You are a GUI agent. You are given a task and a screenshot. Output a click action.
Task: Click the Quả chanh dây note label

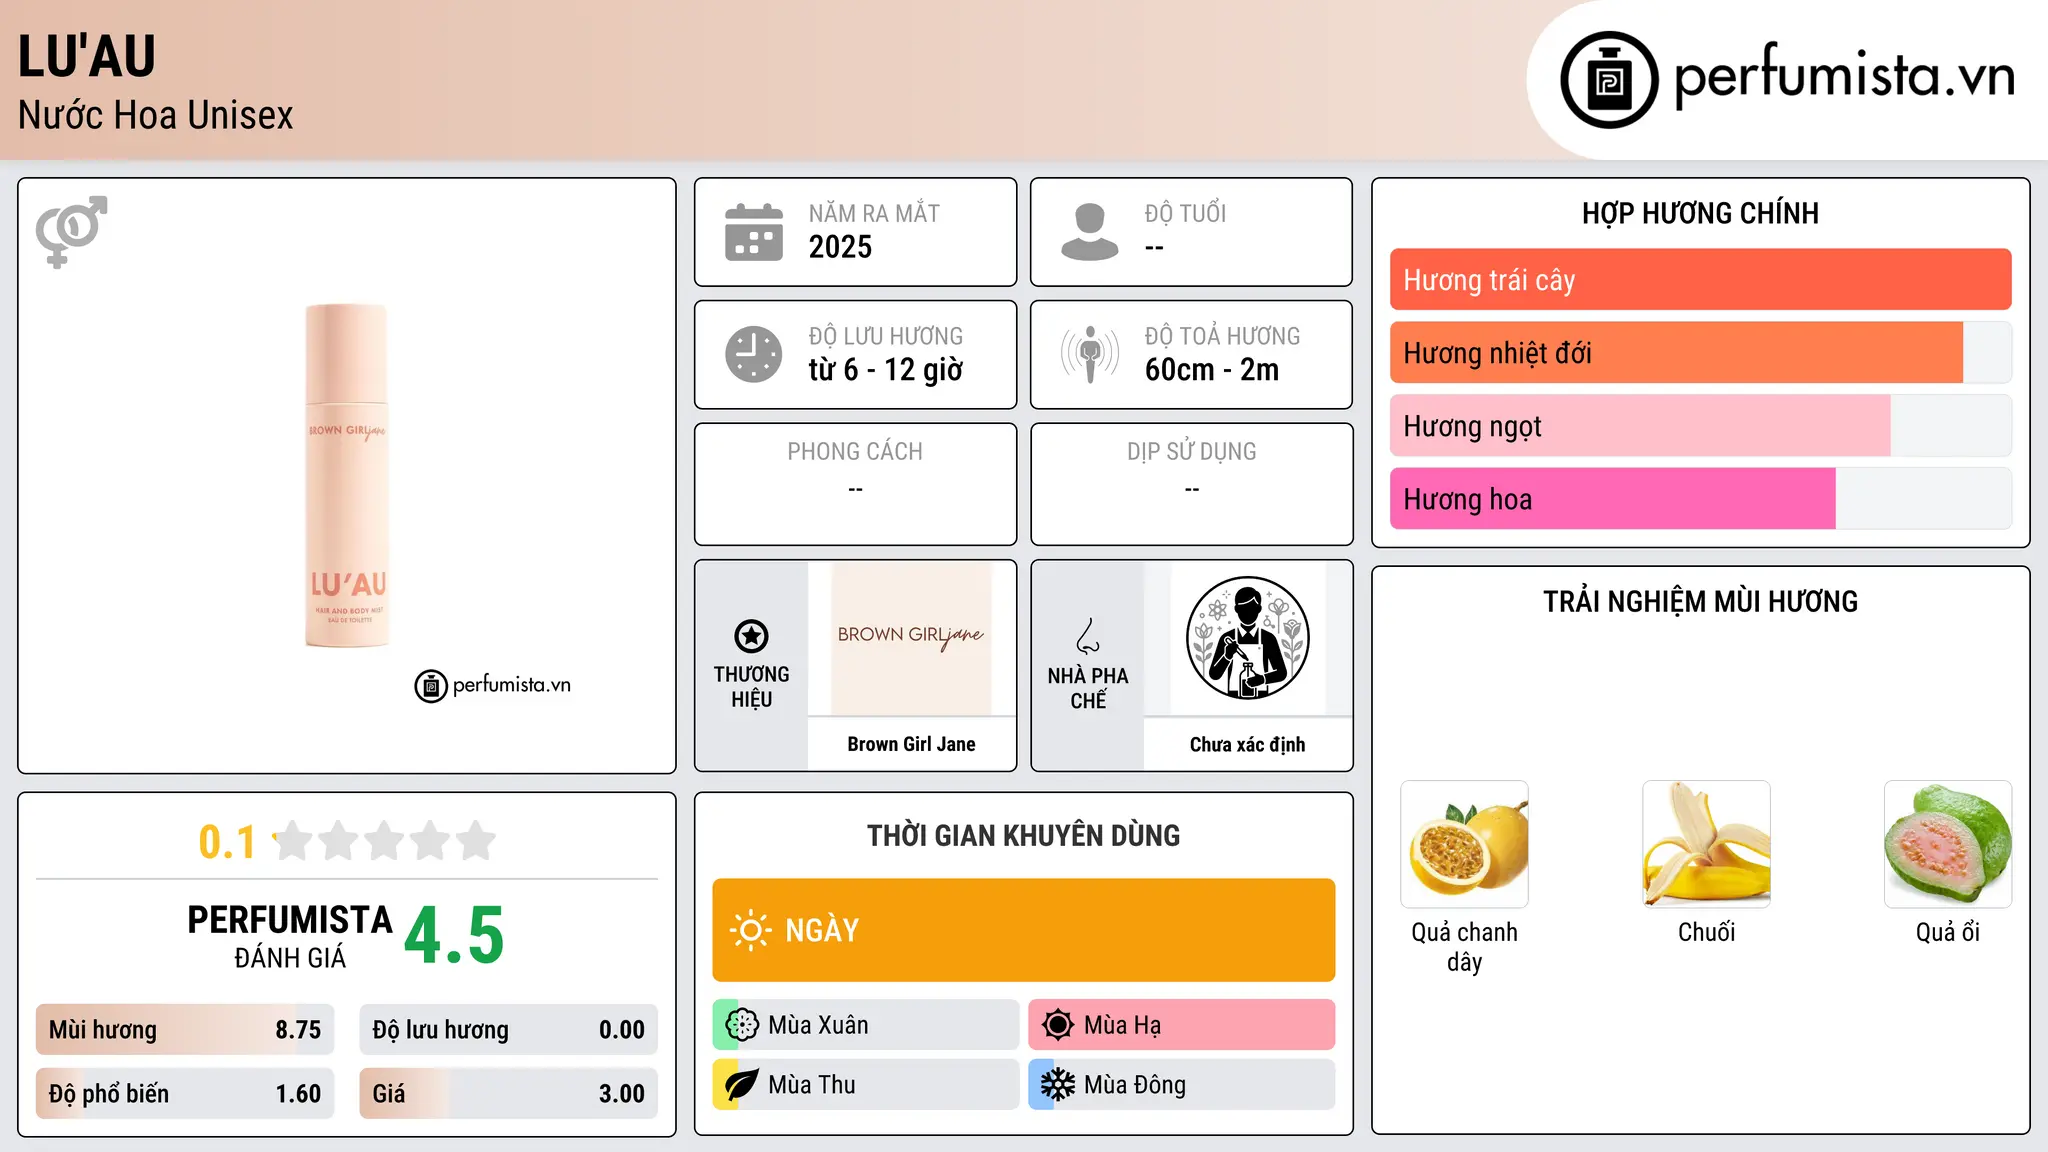click(1464, 946)
